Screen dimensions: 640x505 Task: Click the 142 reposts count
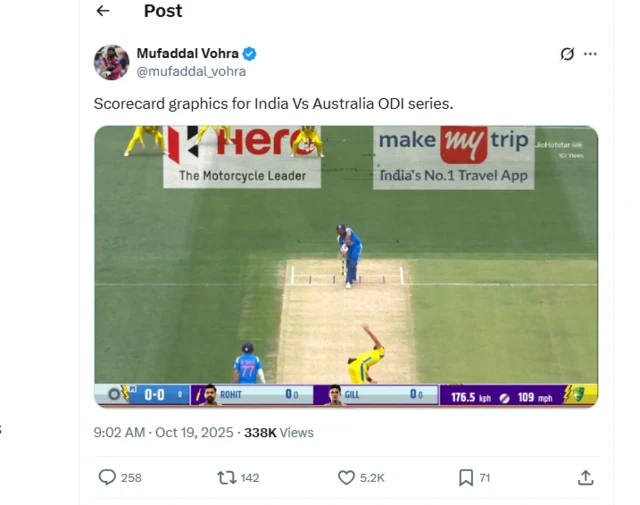(250, 478)
